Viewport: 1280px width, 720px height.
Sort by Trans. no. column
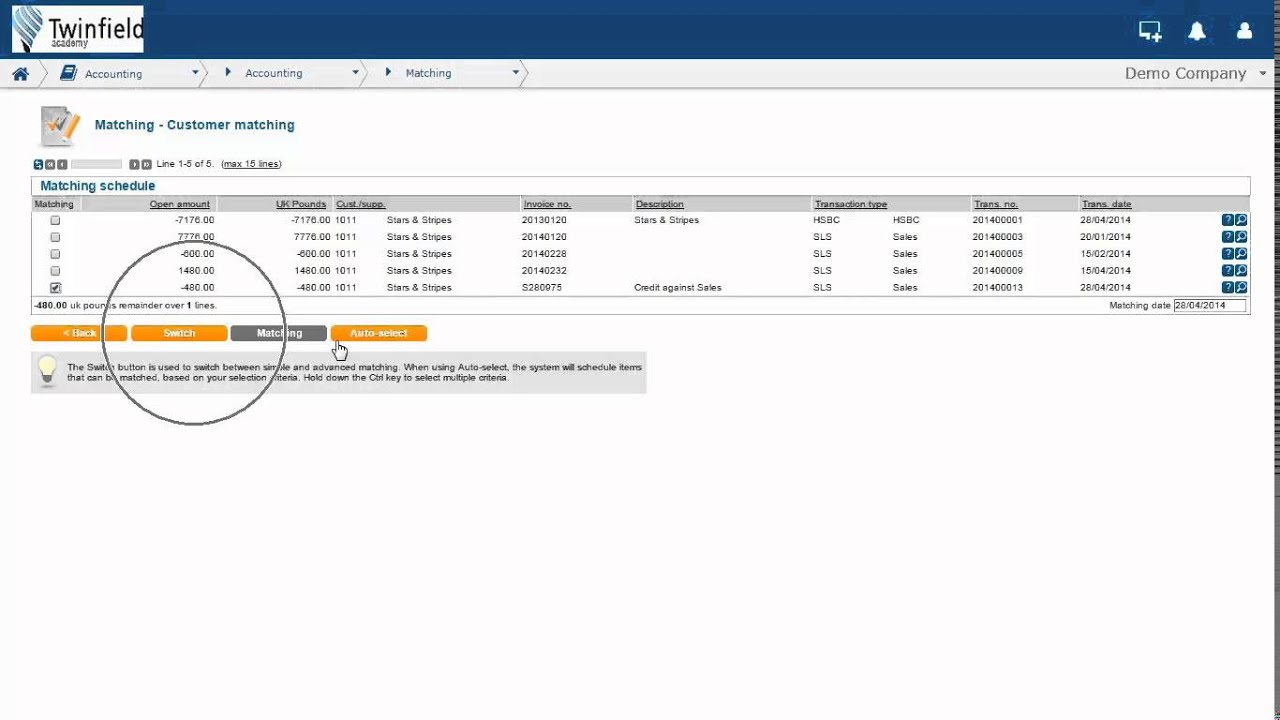coord(995,204)
